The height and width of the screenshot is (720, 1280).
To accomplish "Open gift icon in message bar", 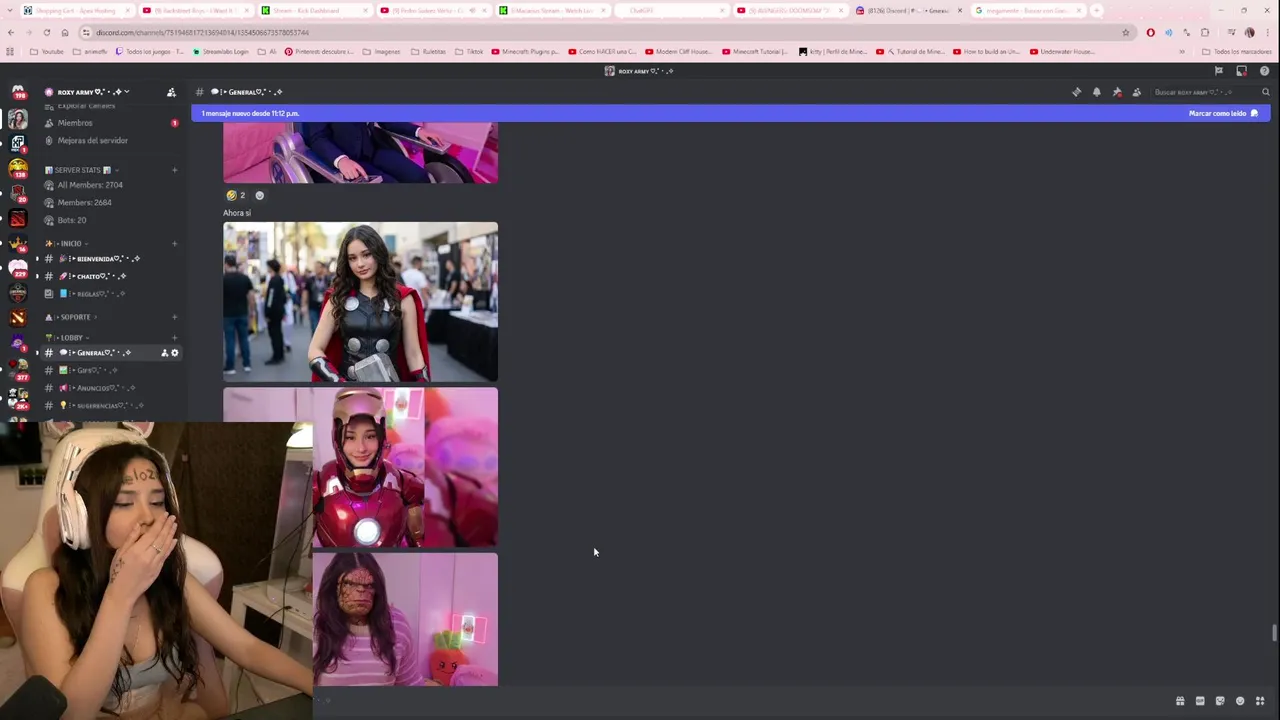I will (1180, 701).
